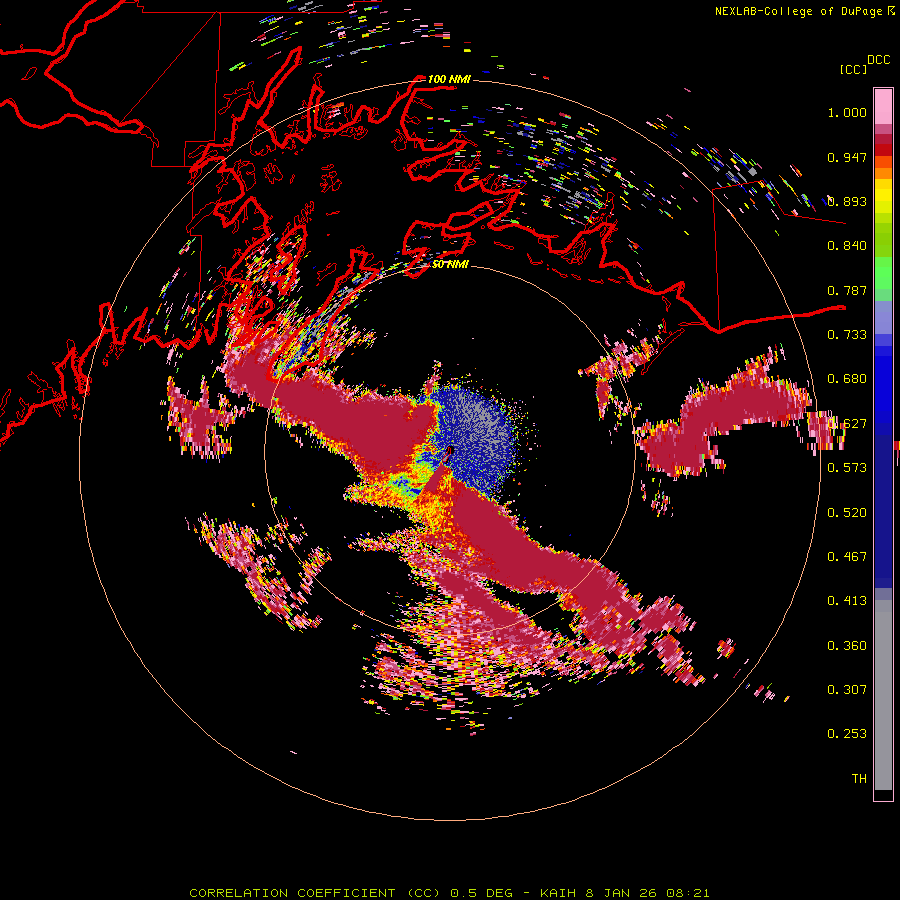Select the 0.253 scale value
The image size is (900, 900).
[847, 734]
